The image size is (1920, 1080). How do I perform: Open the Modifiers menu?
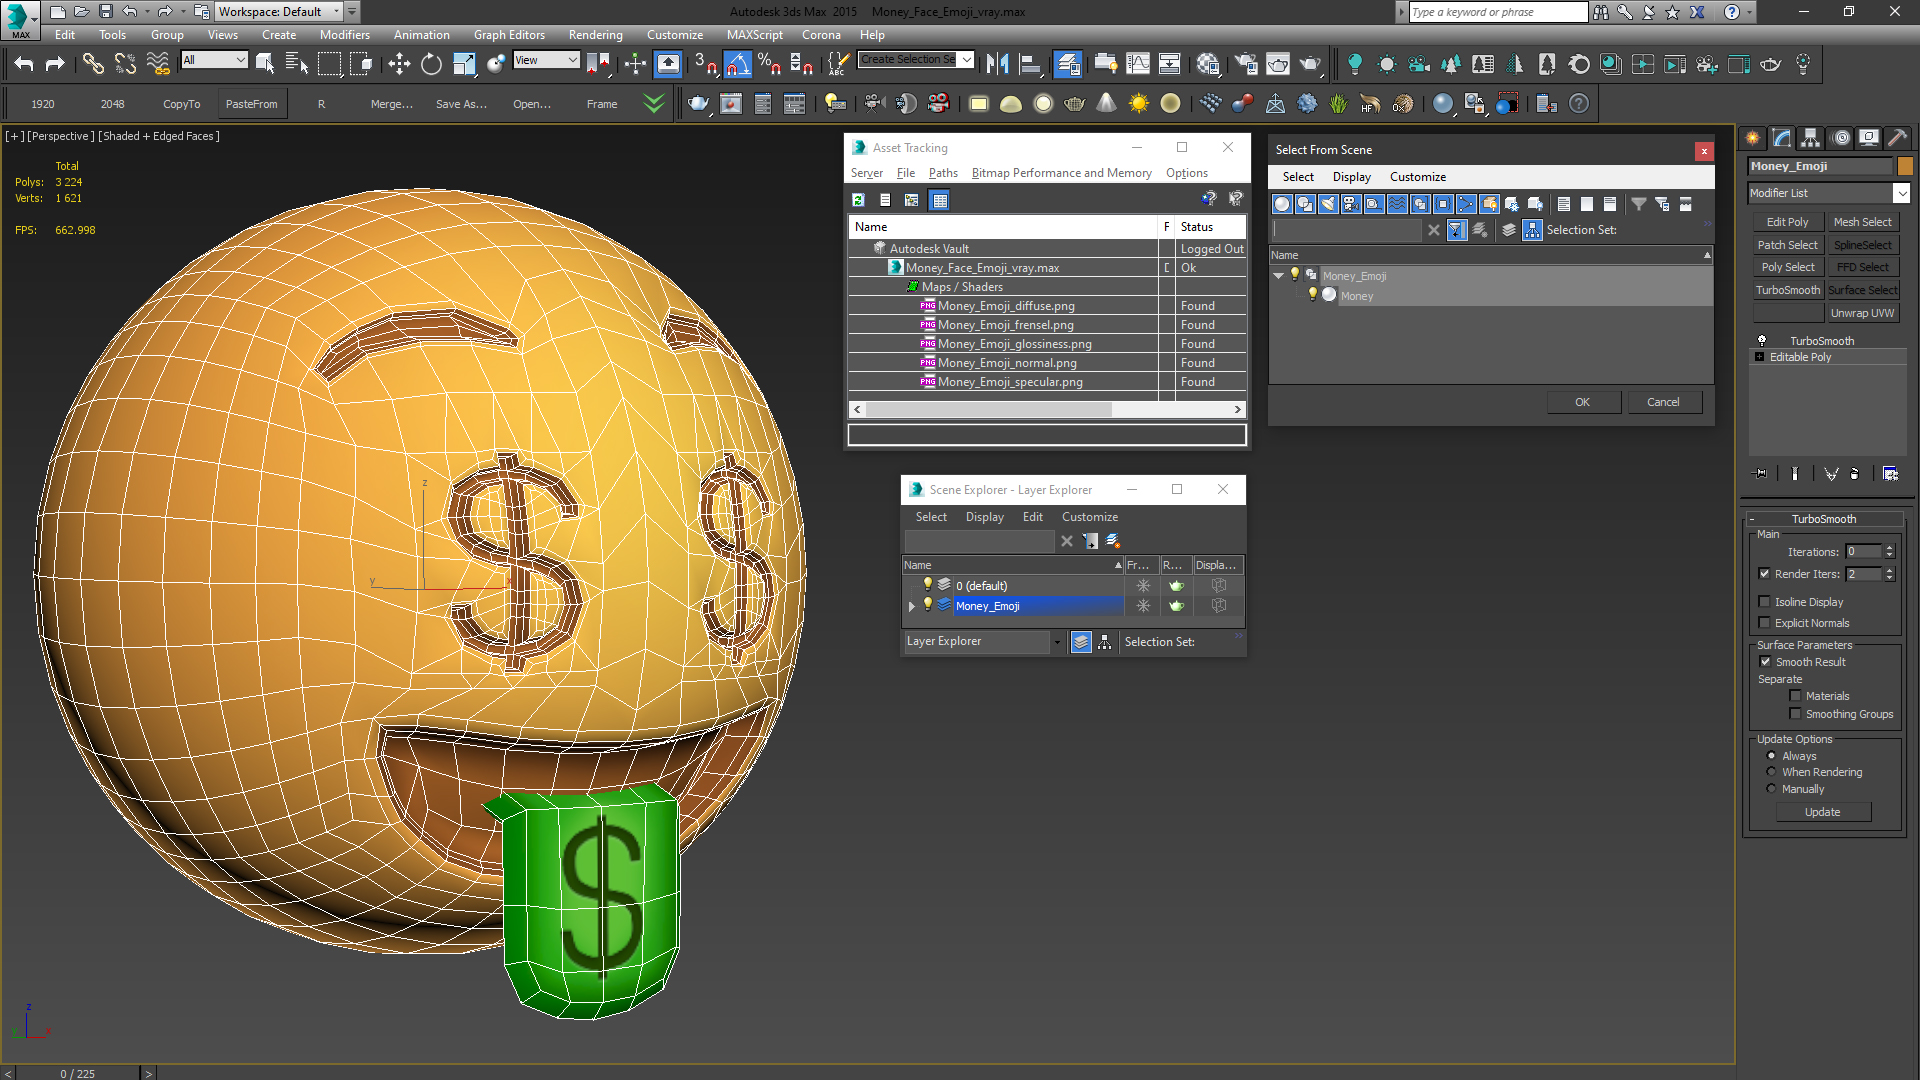pos(345,35)
